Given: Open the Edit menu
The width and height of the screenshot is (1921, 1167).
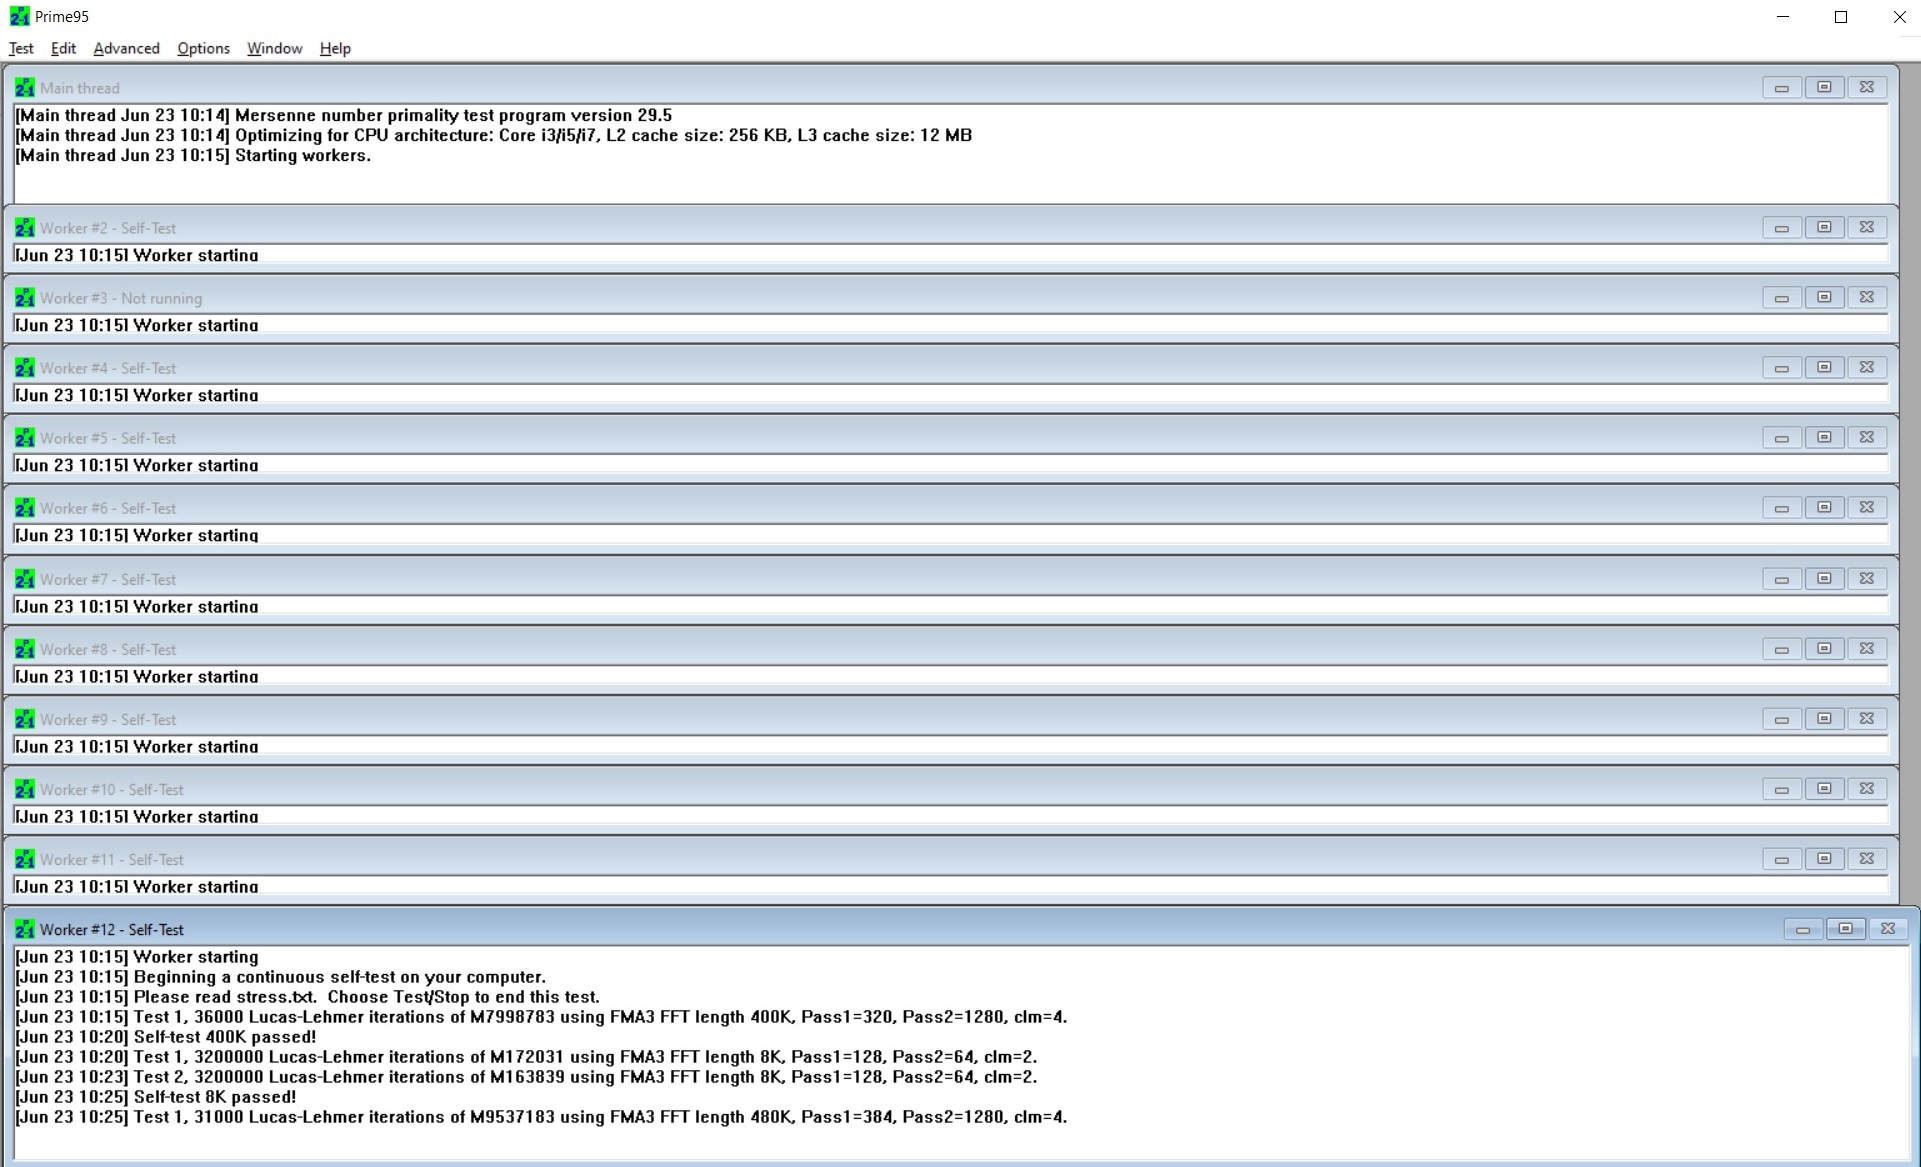Looking at the screenshot, I should 63,48.
